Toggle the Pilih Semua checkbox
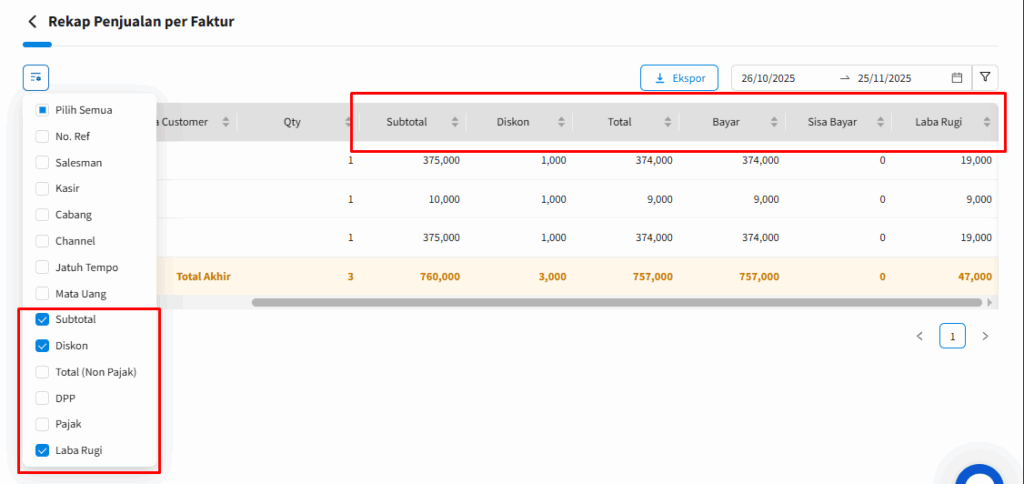Image resolution: width=1024 pixels, height=484 pixels. point(42,109)
